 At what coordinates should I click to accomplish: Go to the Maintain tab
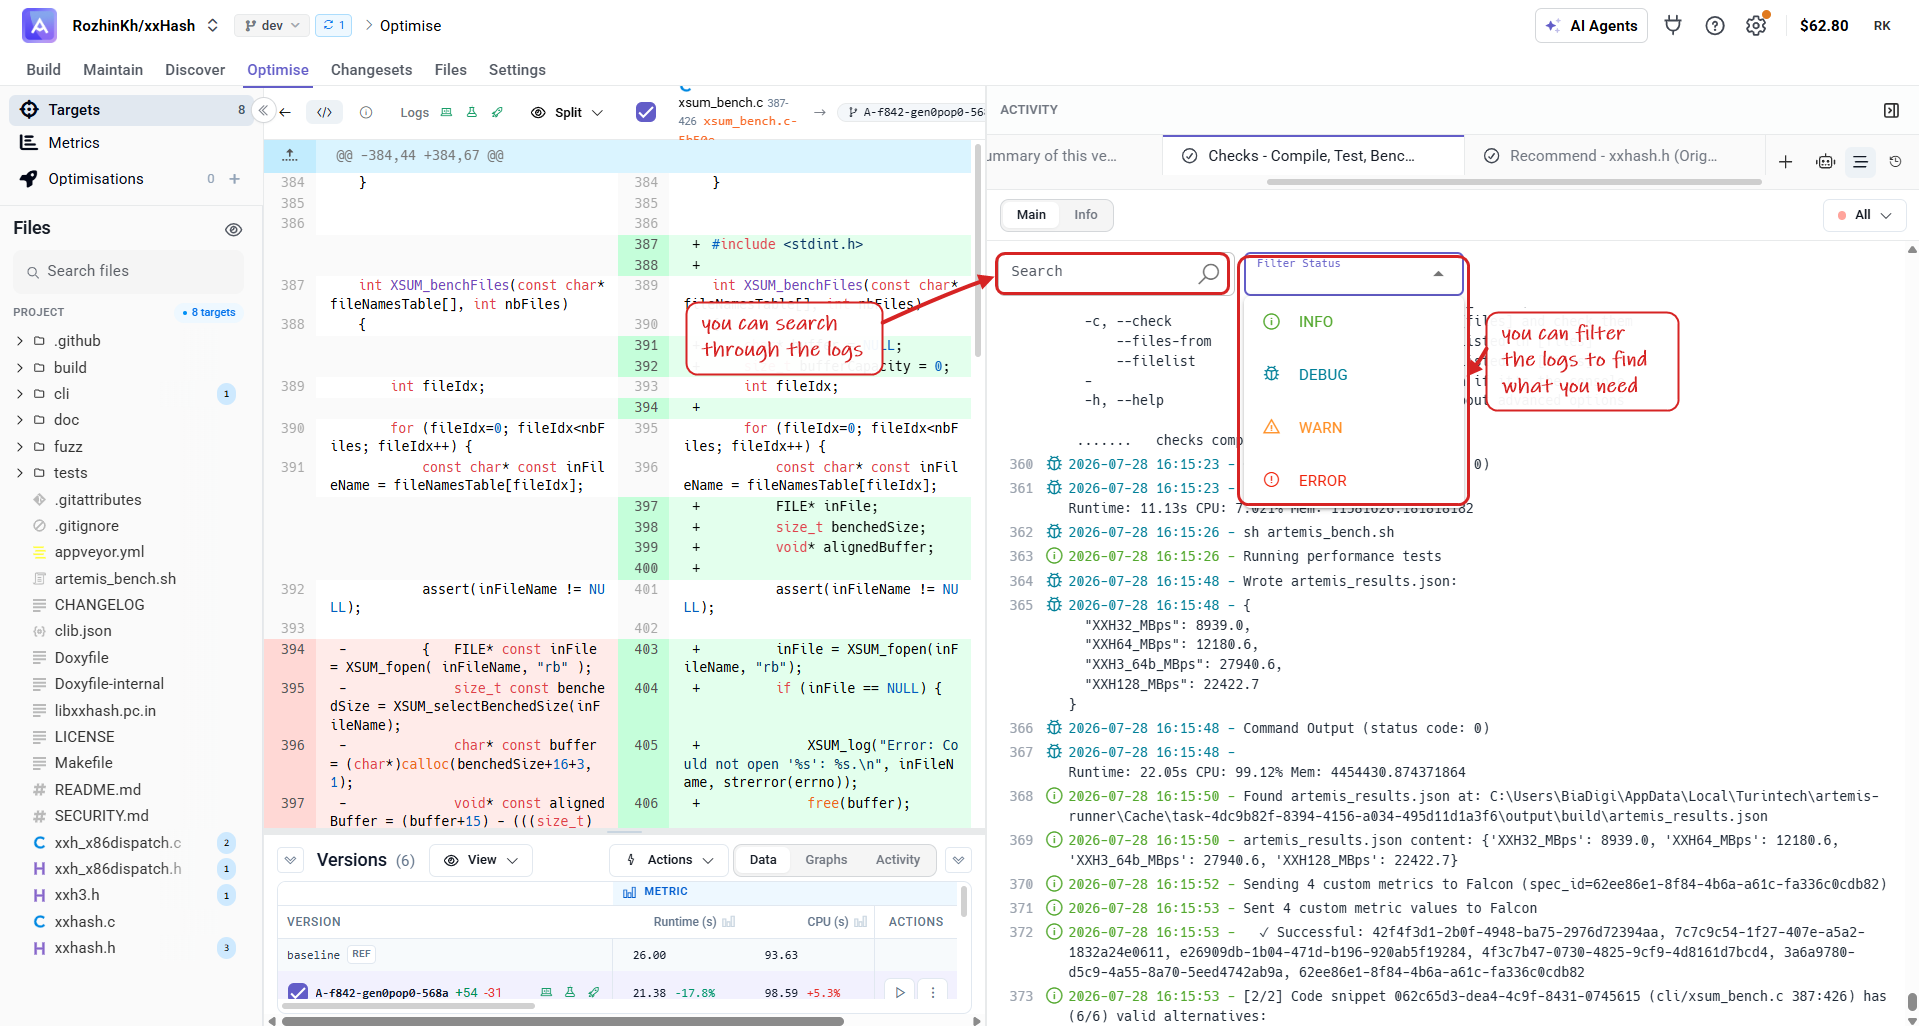[113, 70]
